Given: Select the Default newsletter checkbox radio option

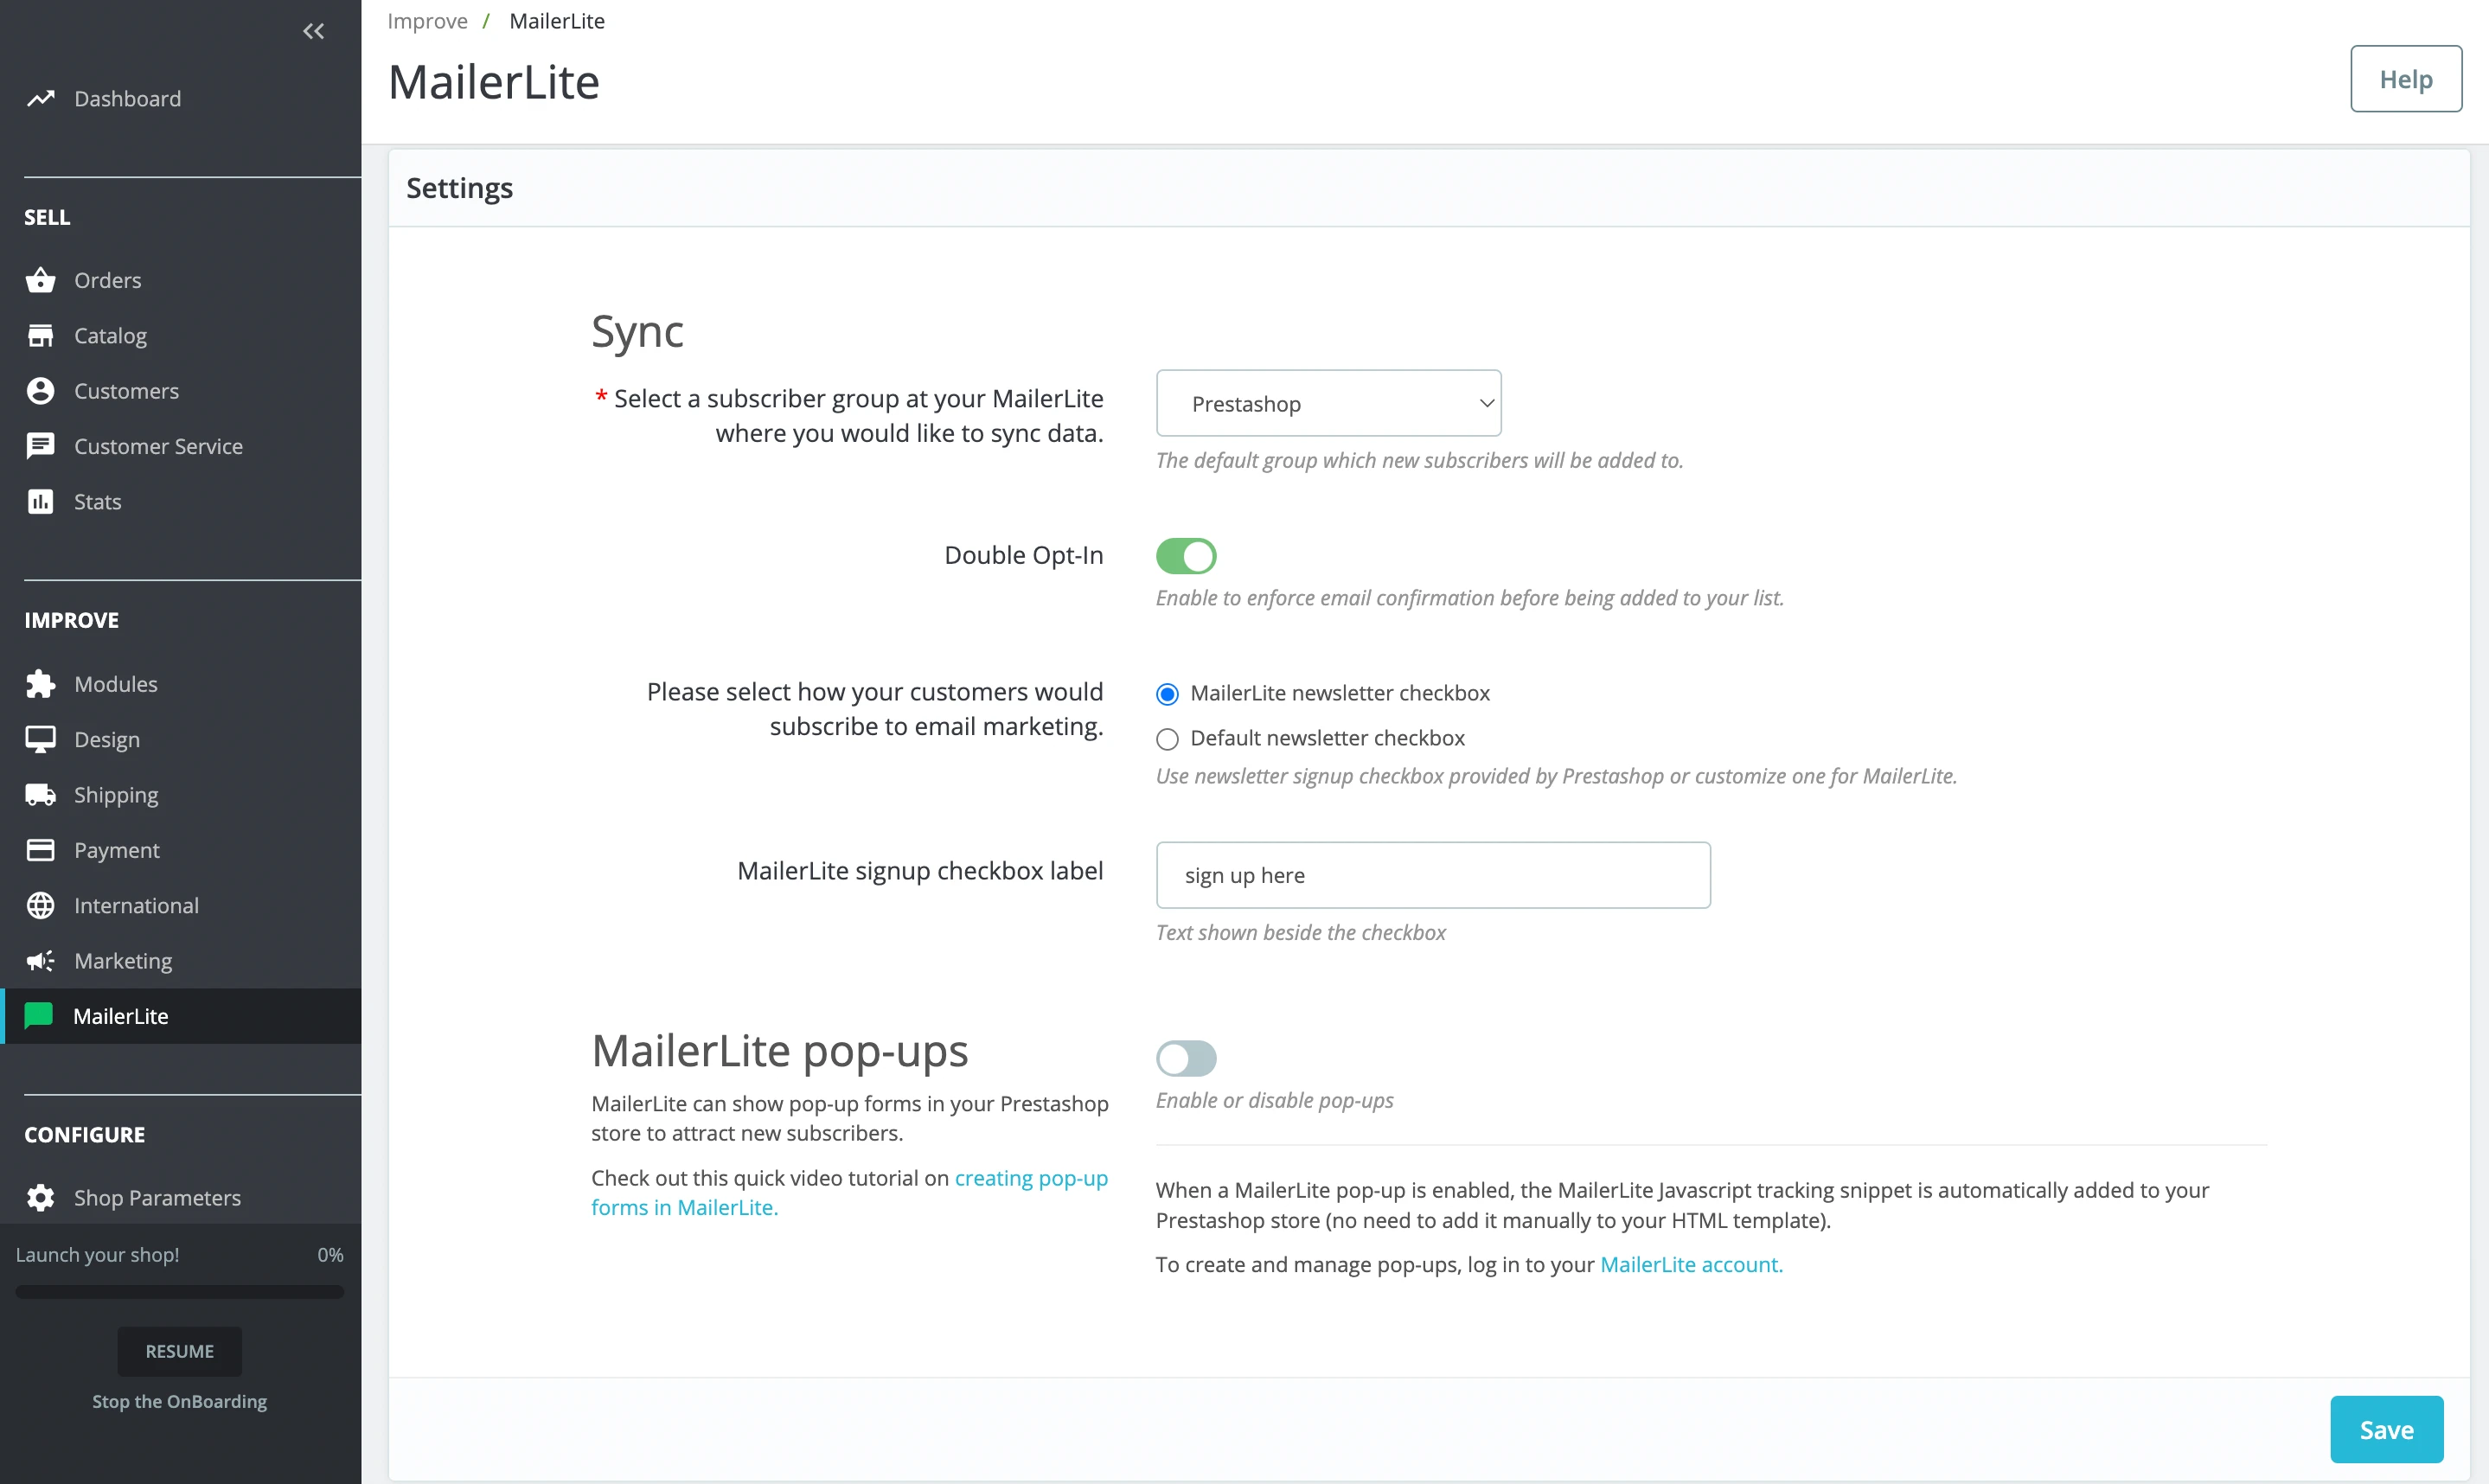Looking at the screenshot, I should click(x=1167, y=739).
